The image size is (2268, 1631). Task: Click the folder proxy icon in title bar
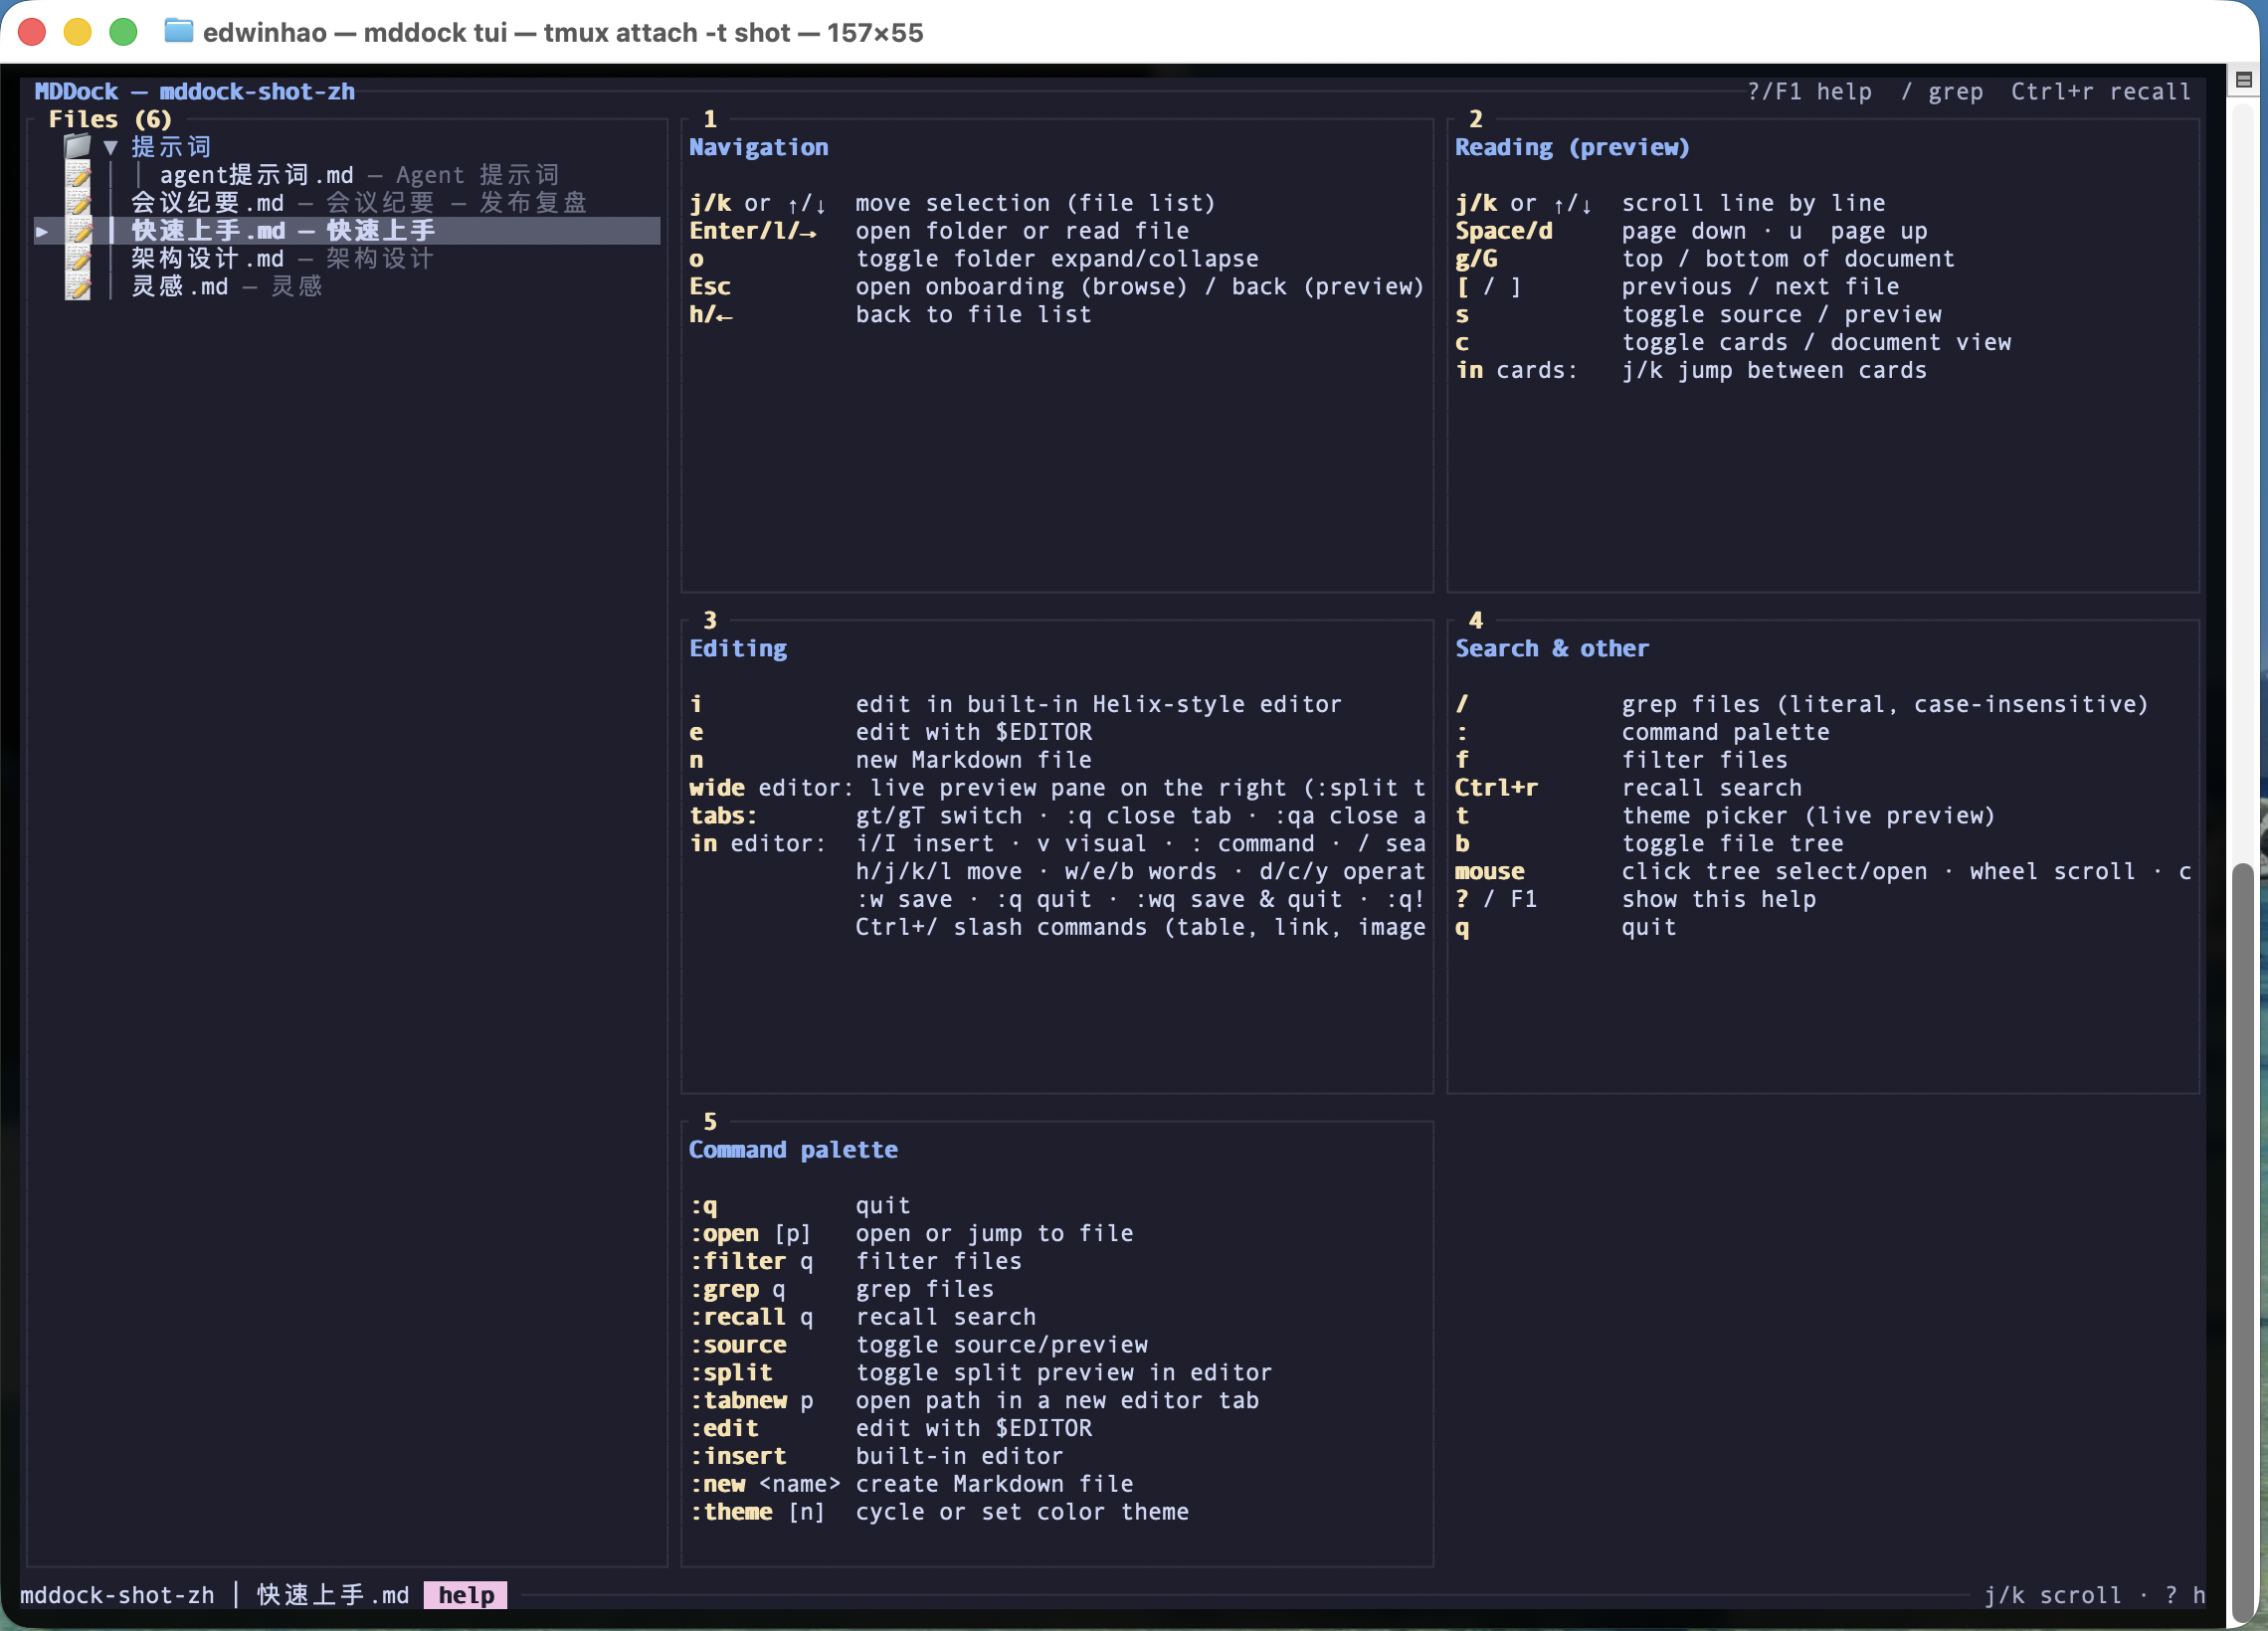(x=178, y=31)
